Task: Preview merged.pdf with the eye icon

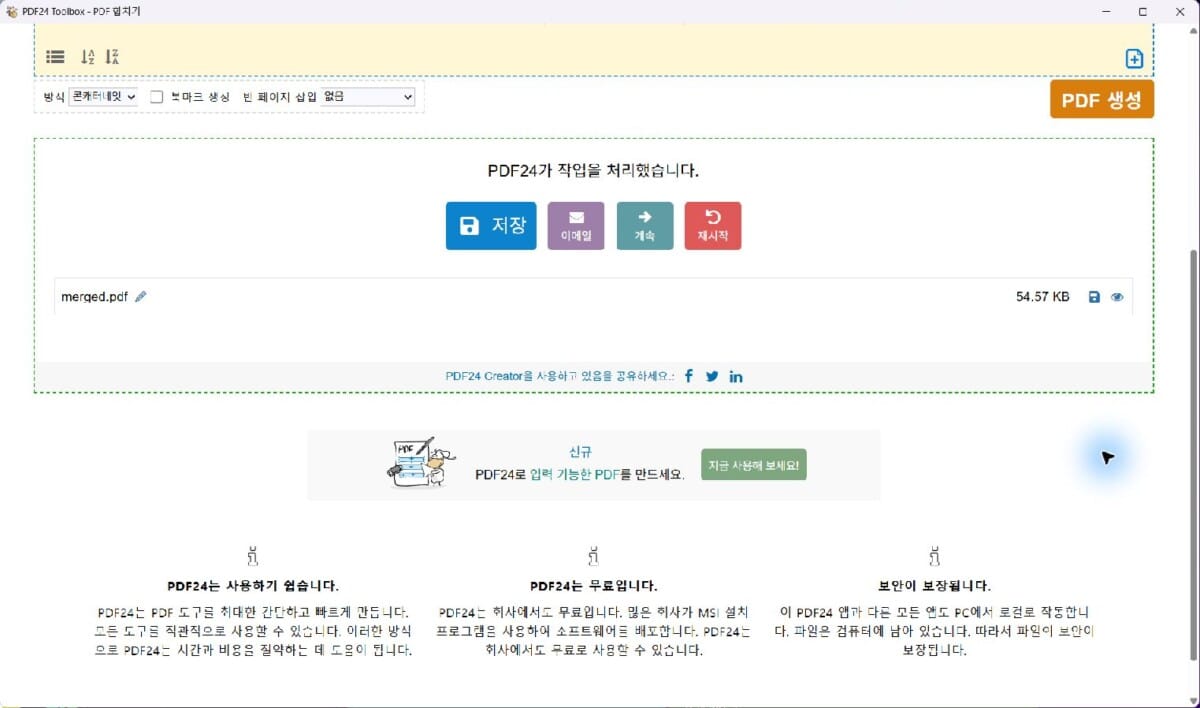Action: coord(1117,297)
